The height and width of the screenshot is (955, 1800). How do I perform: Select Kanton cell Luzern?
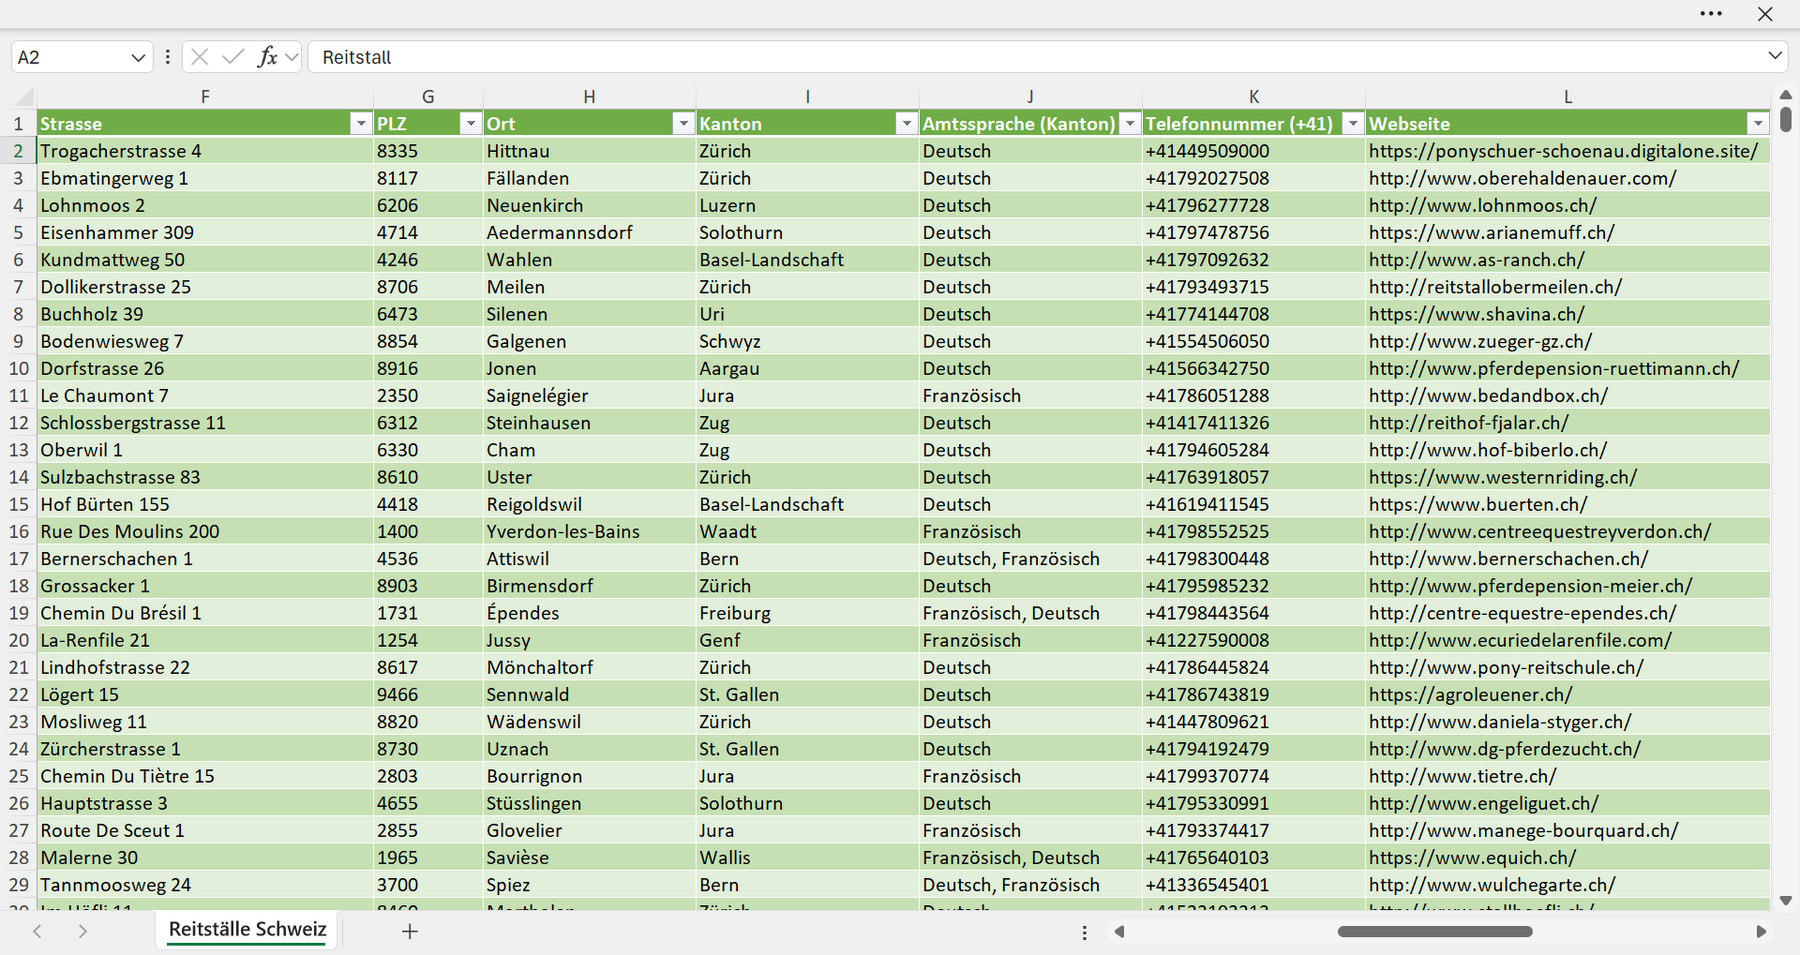807,205
